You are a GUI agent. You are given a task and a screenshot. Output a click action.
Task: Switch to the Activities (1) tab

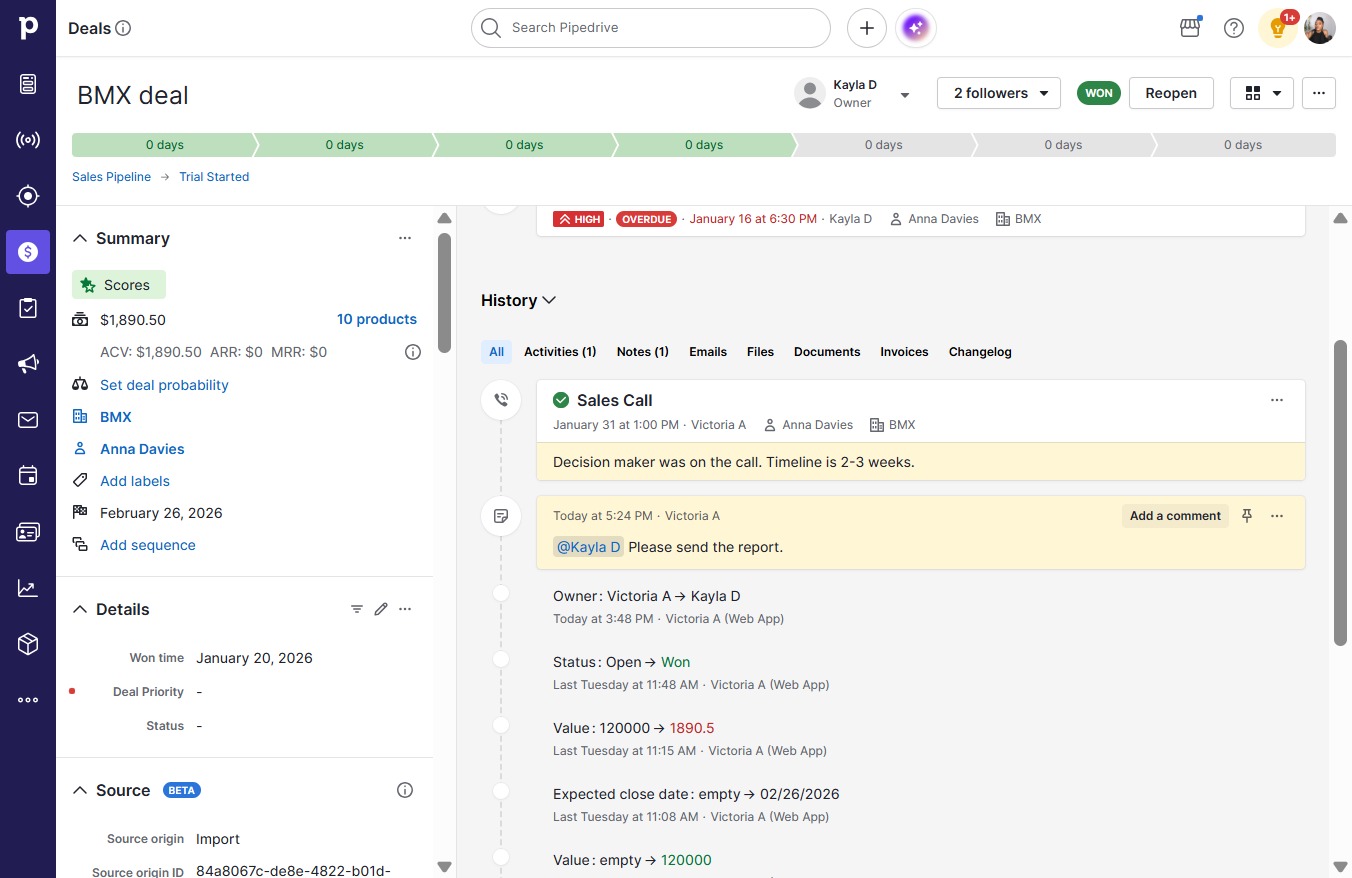[x=560, y=352]
